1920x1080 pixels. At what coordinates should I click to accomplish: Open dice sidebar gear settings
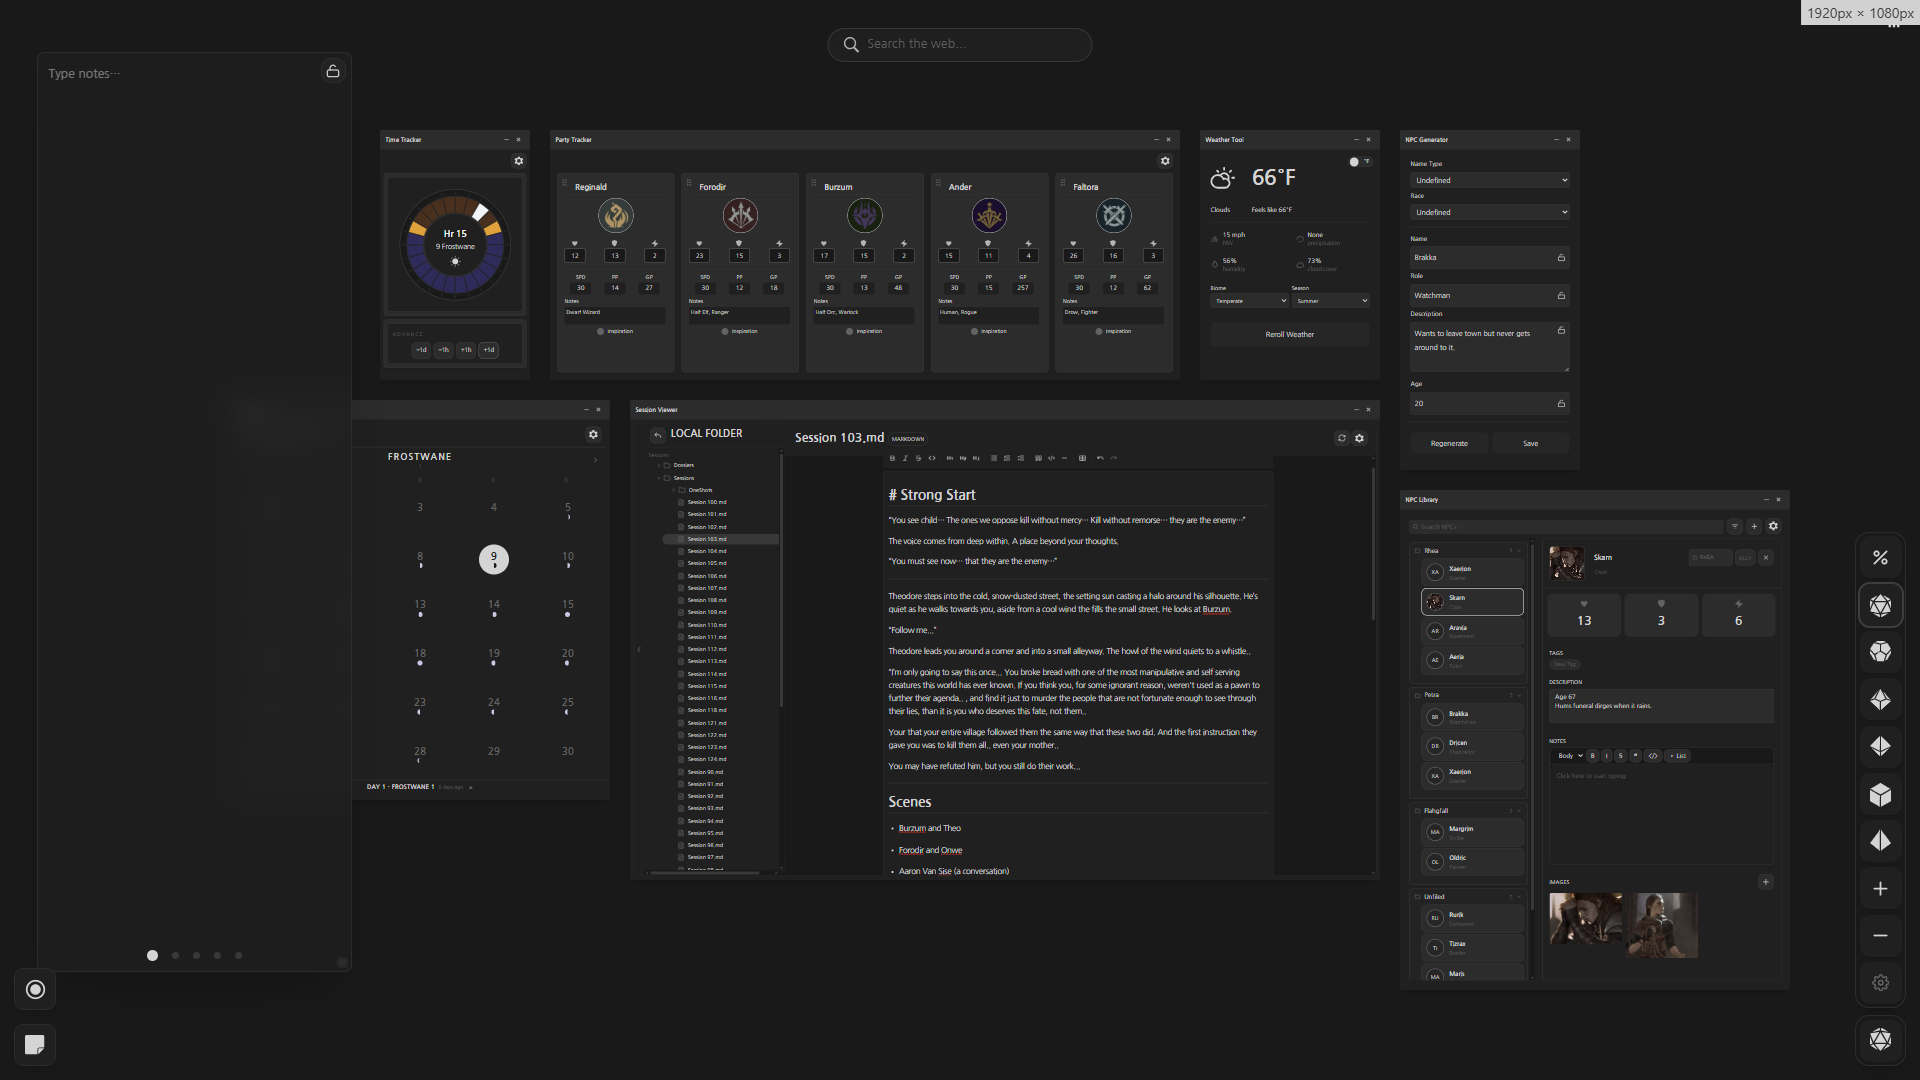(1880, 983)
